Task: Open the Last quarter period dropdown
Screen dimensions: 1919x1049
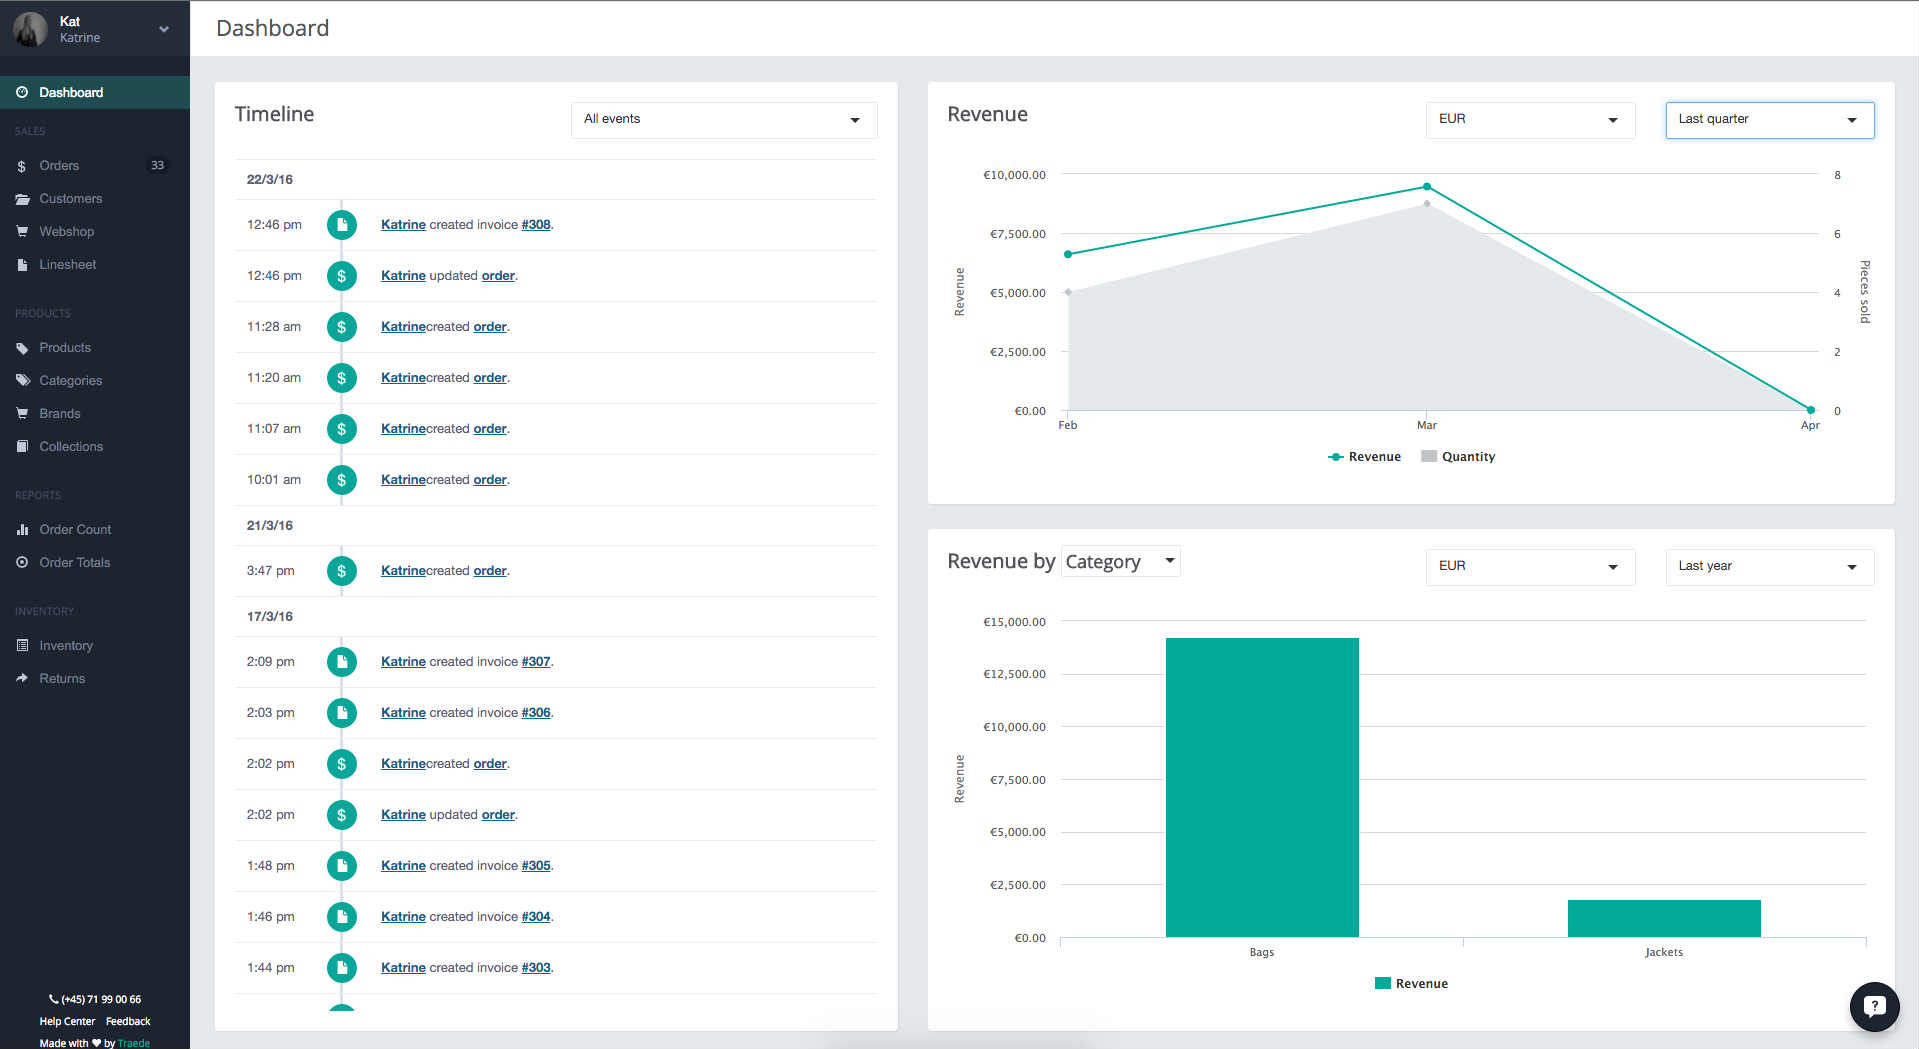Action: coord(1768,120)
